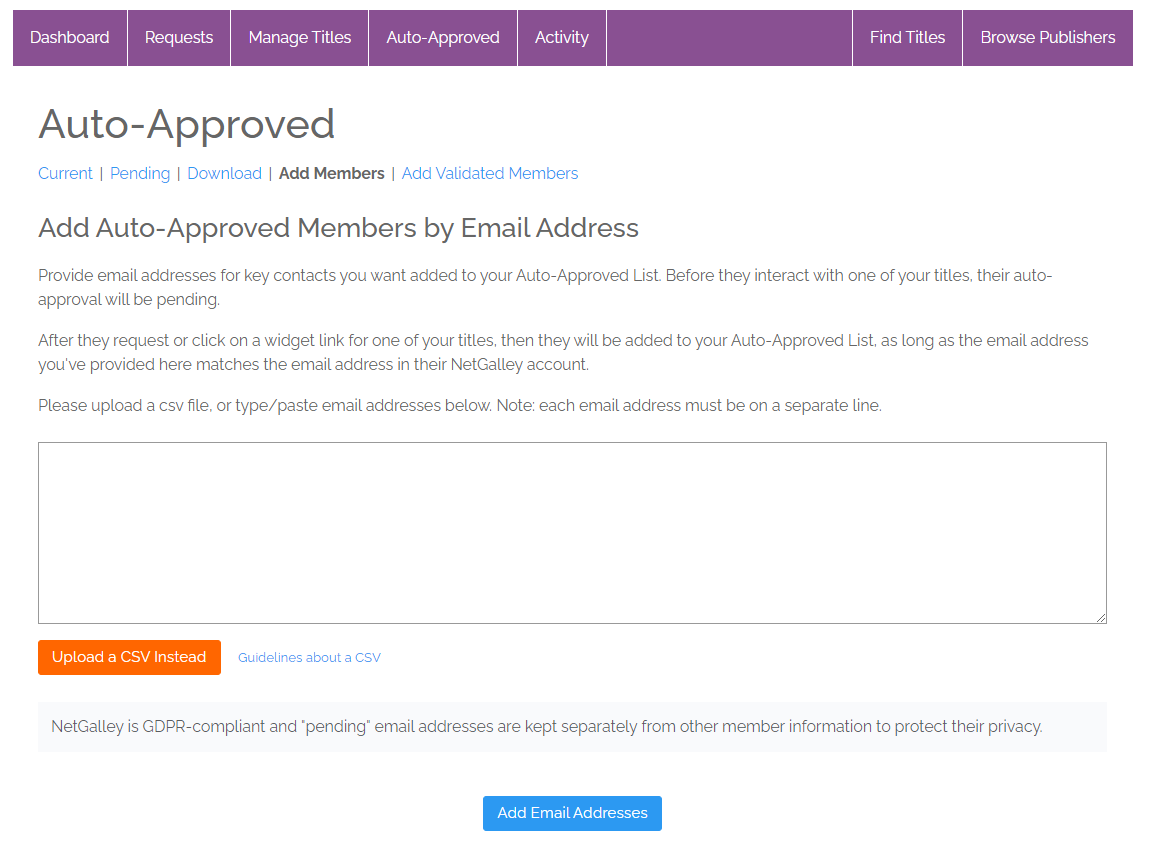
Task: Click the Auto-Approved page heading
Action: coord(185,124)
